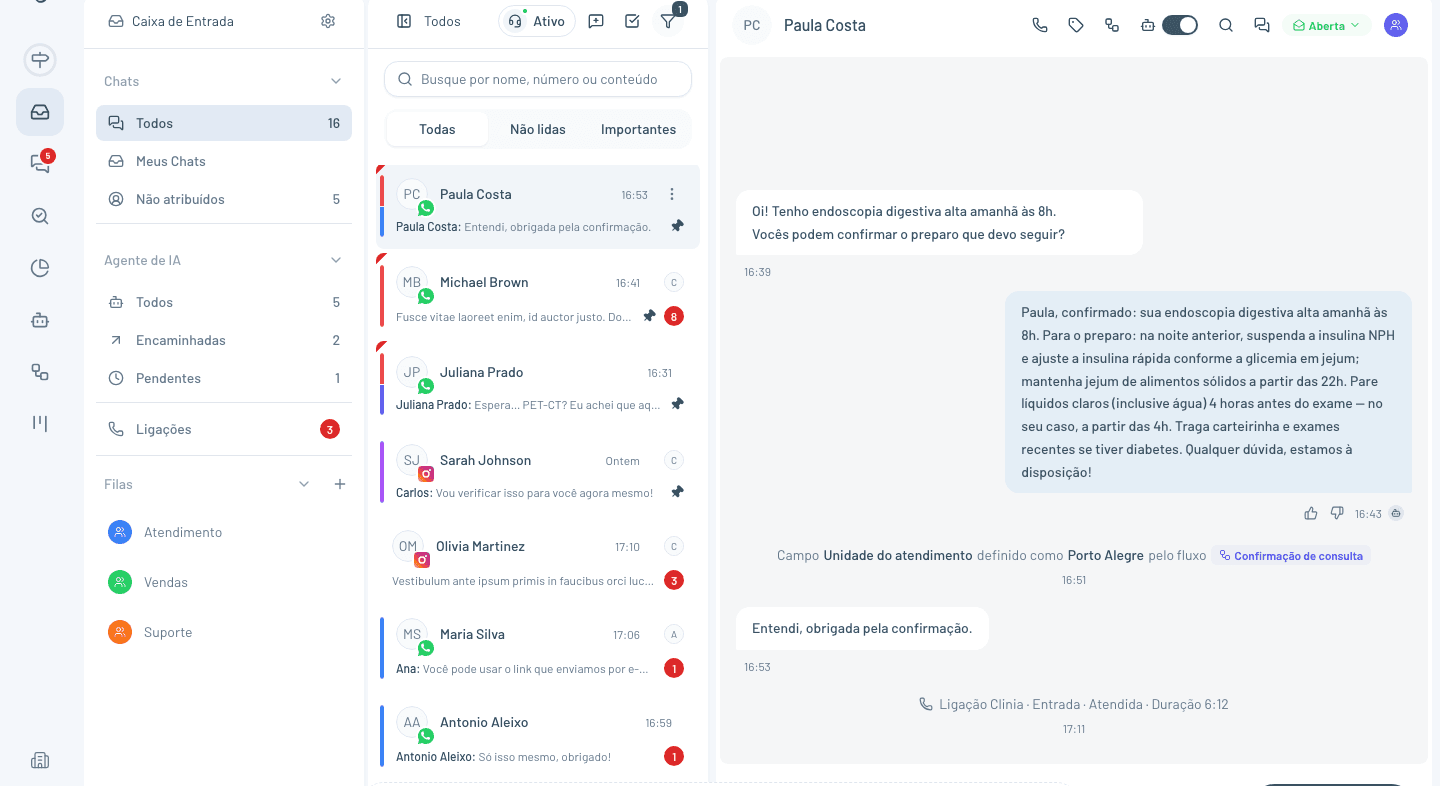
Task: Open the Ligações item in sidebar
Action: (x=224, y=429)
